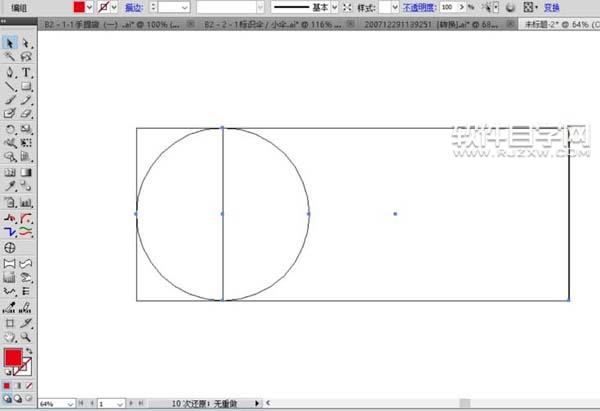Screen dimensions: 600x411
Task: Click the crosshair circle tool icon
Action: click(10, 248)
